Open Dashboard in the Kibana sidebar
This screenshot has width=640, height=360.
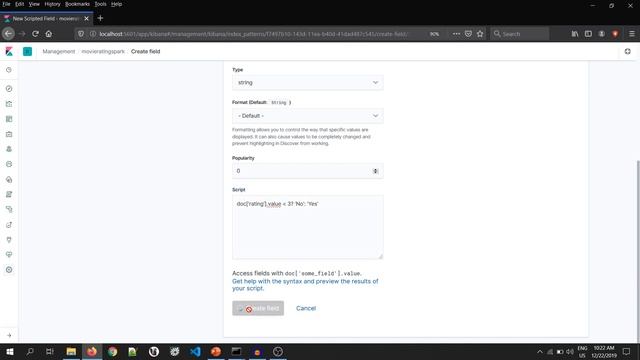point(9,119)
